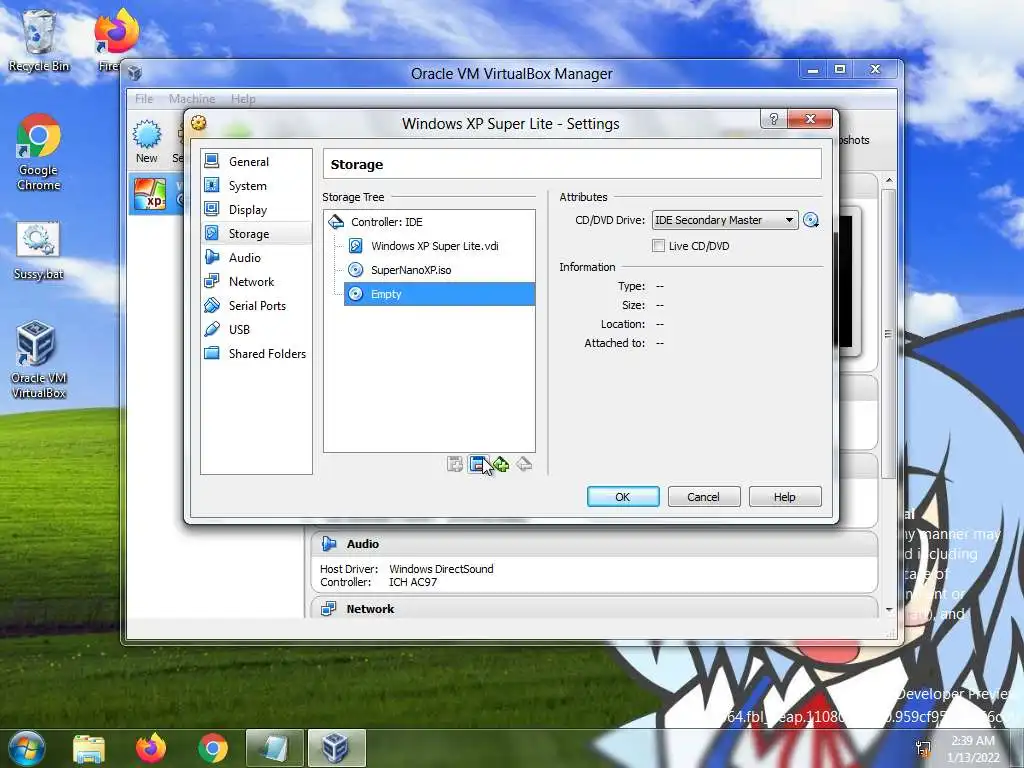Click the New VM icon in VirtualBox Manager toolbar
The width and height of the screenshot is (1024, 768).
(x=147, y=141)
